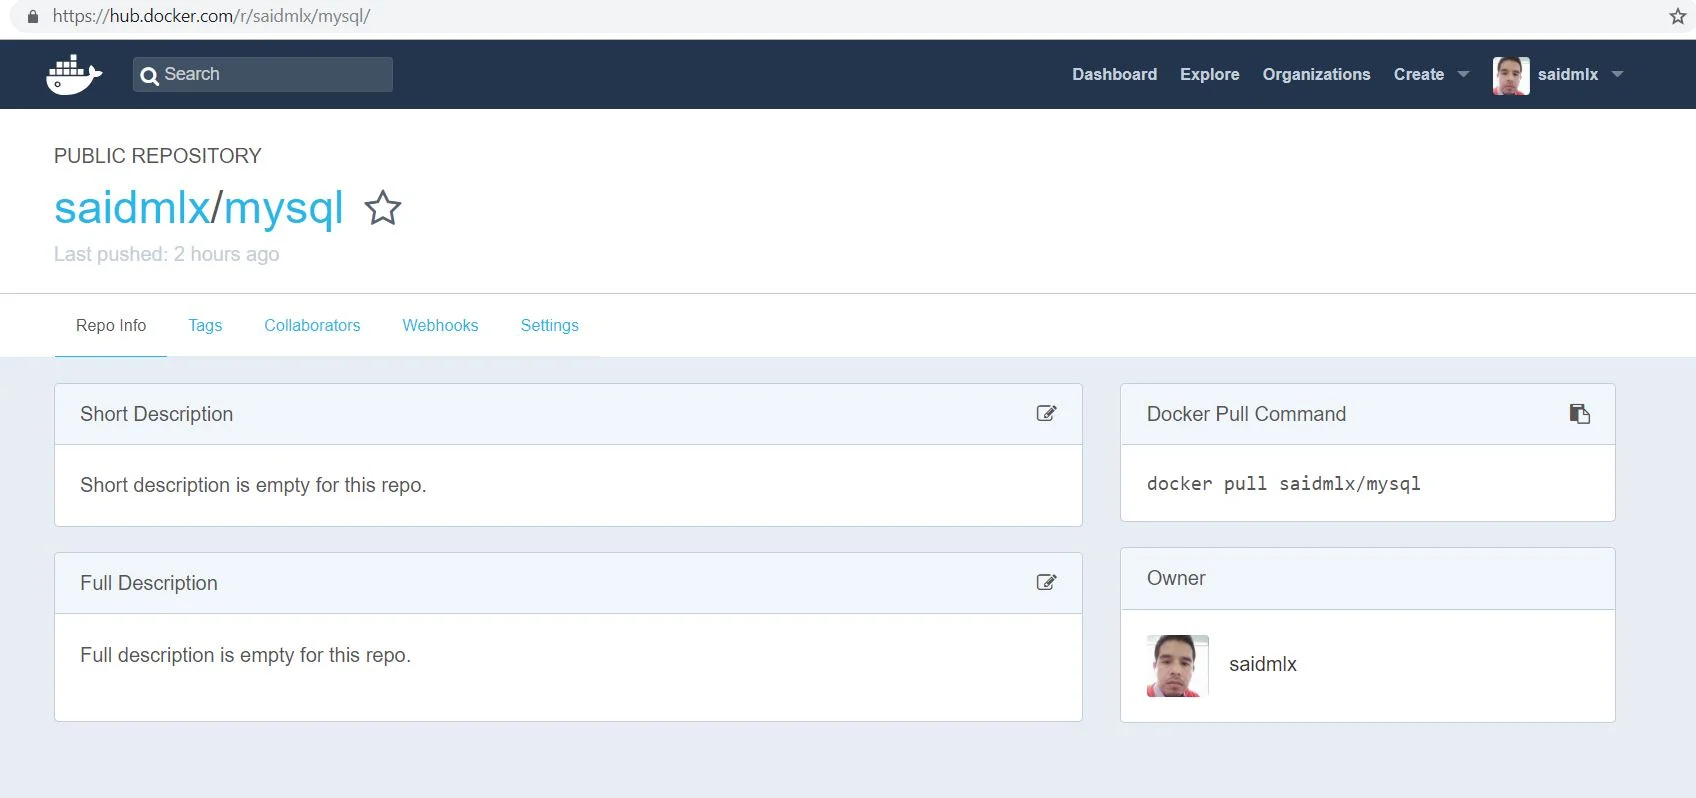Click the owner avatar photo
This screenshot has width=1696, height=798.
click(1177, 665)
